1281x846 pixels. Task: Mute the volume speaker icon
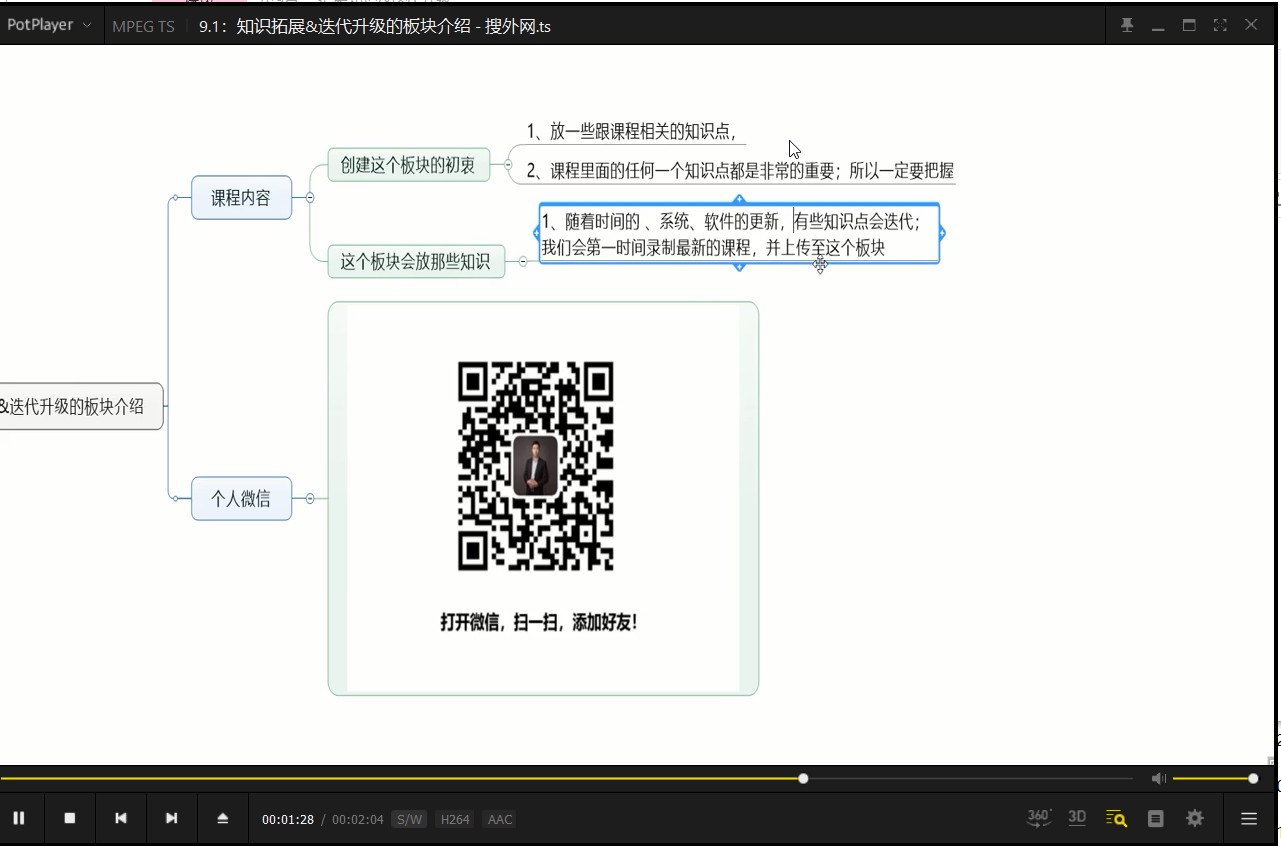coord(1158,778)
